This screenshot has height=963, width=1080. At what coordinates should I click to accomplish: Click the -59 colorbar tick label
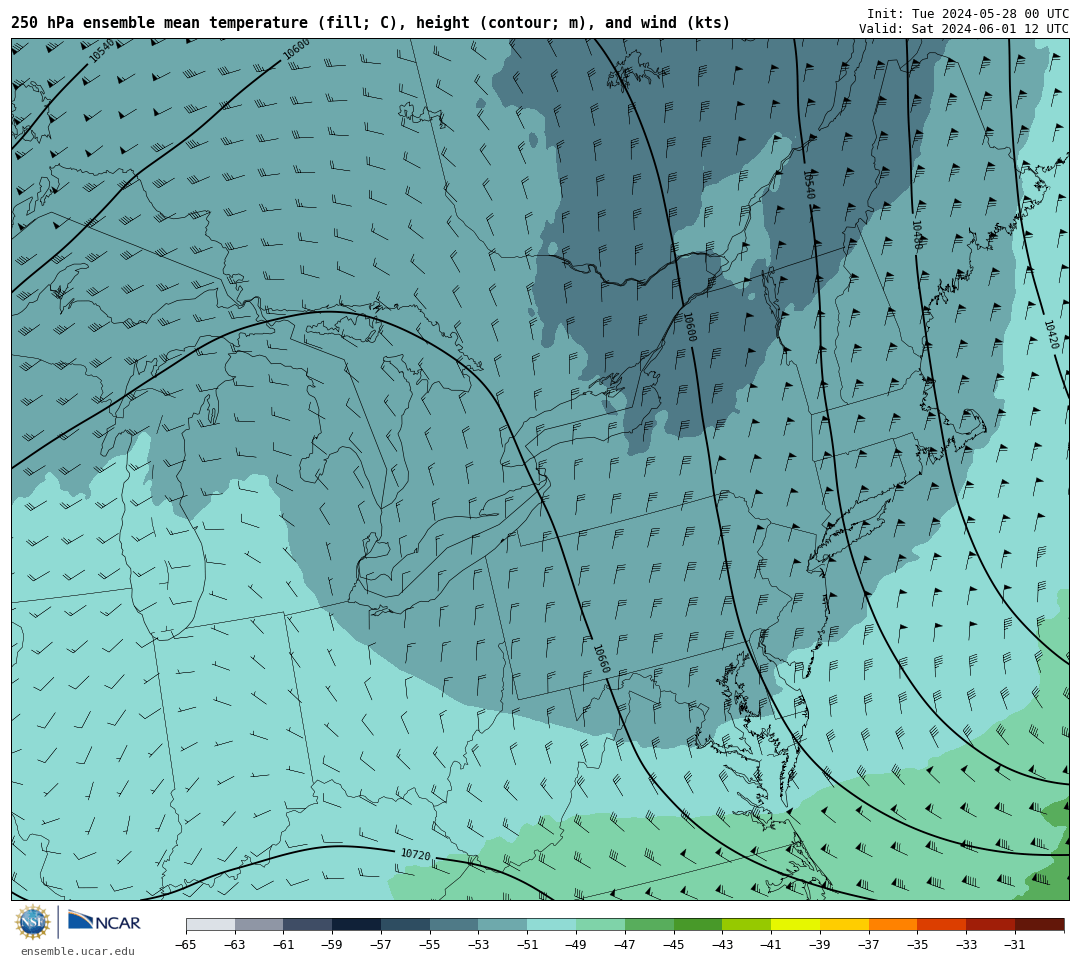332,945
